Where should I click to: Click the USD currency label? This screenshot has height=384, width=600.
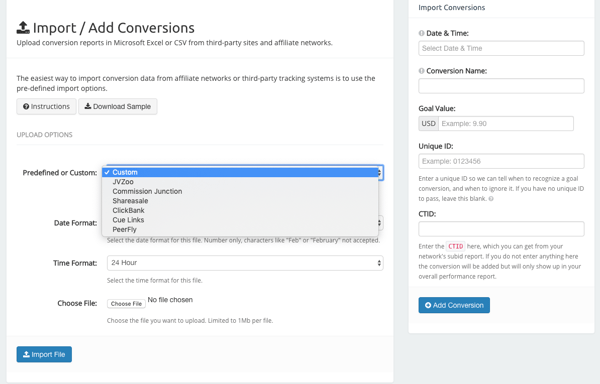click(x=429, y=124)
